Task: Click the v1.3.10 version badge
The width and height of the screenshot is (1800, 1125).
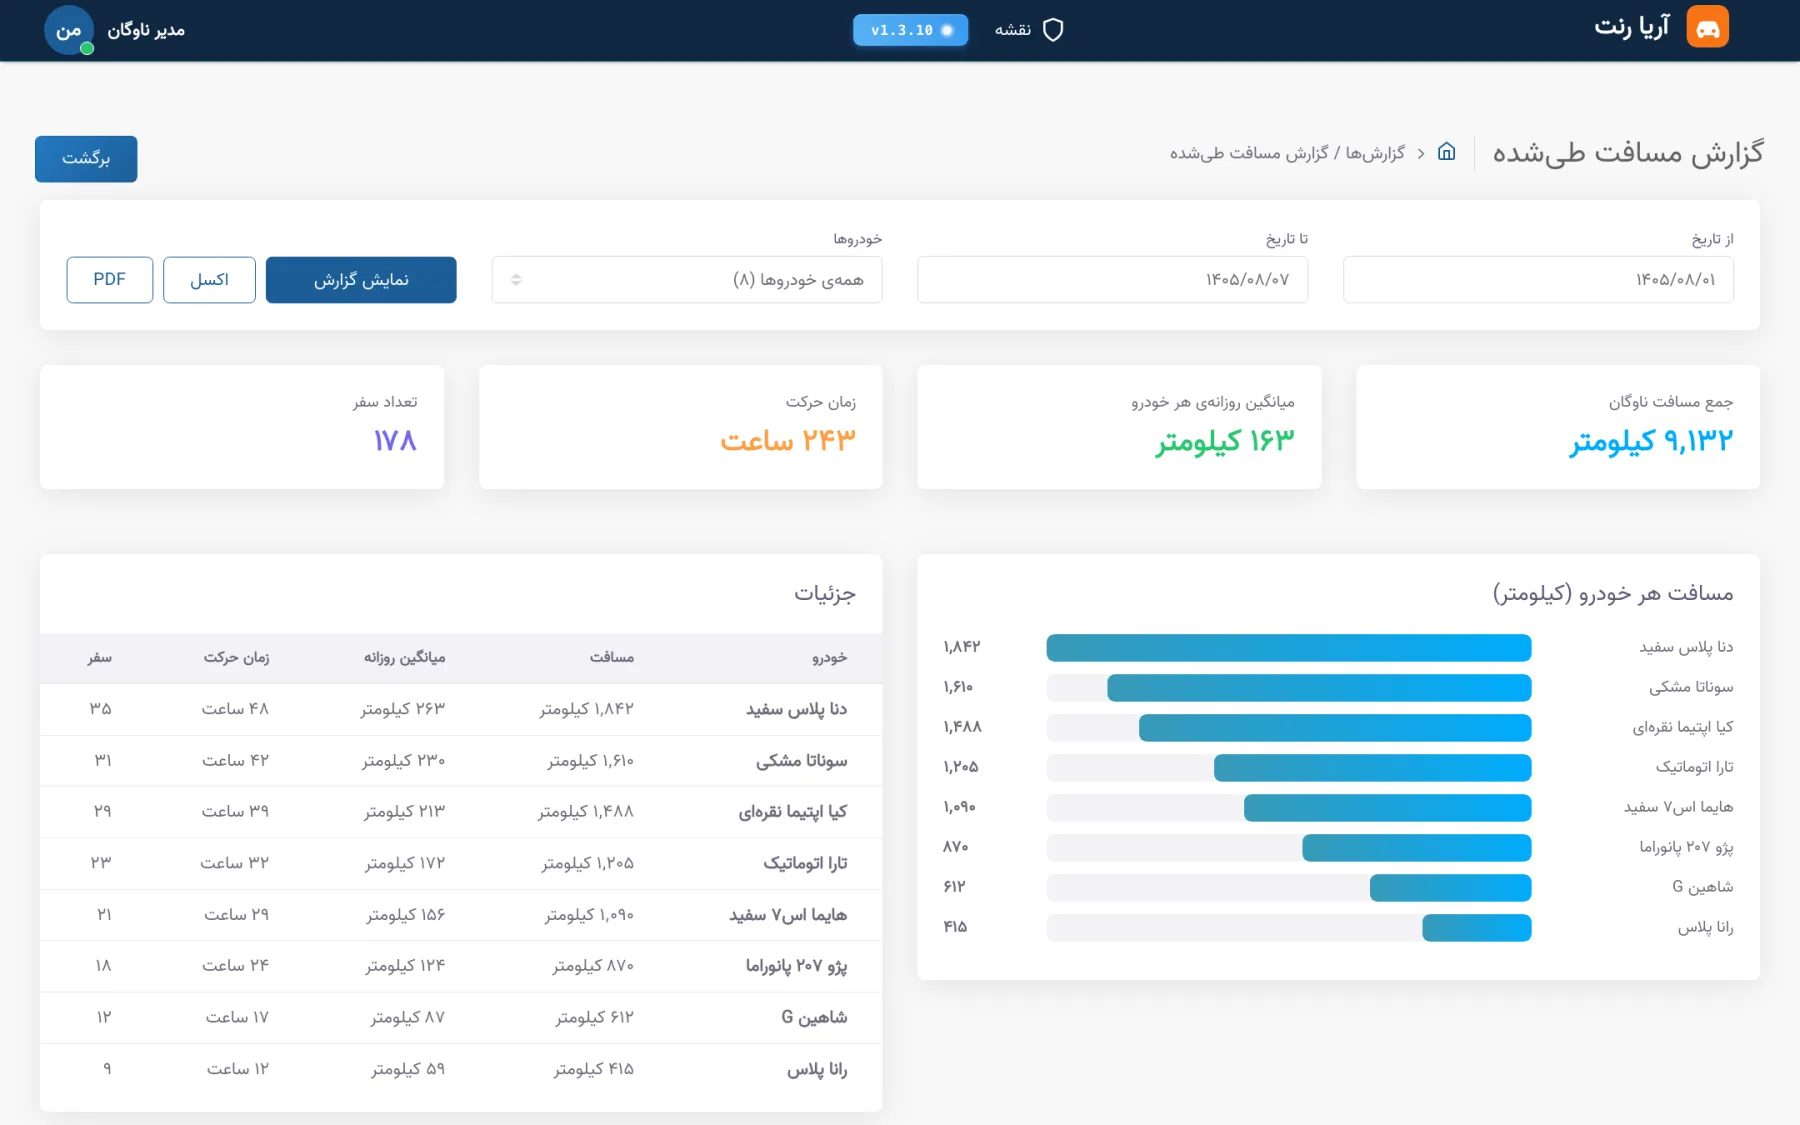Action: coord(910,30)
